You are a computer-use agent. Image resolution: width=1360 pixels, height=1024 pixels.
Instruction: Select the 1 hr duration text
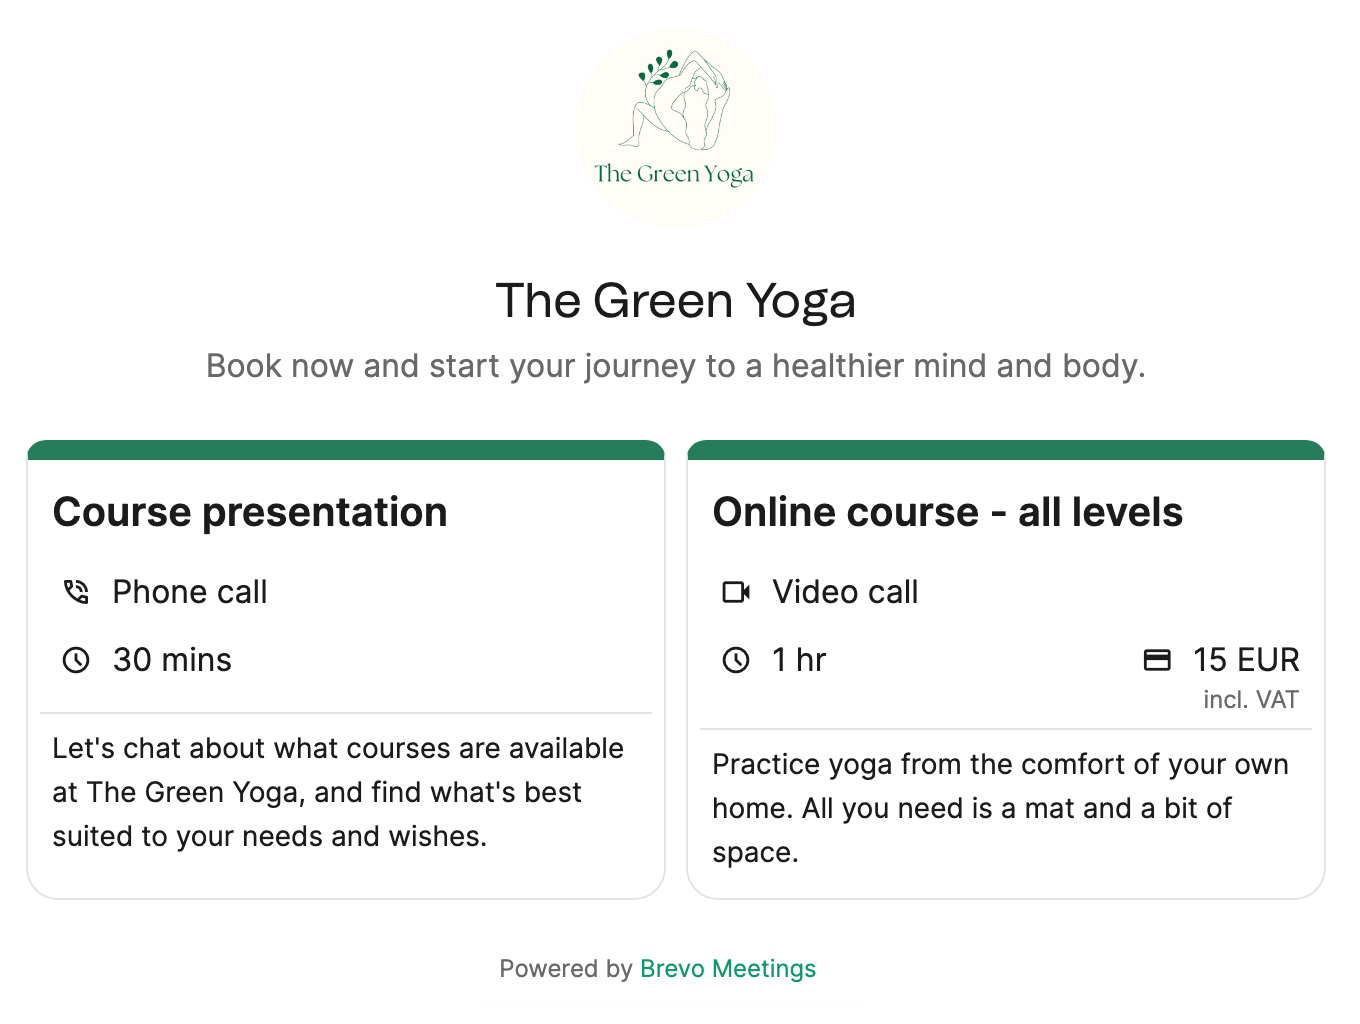point(799,660)
